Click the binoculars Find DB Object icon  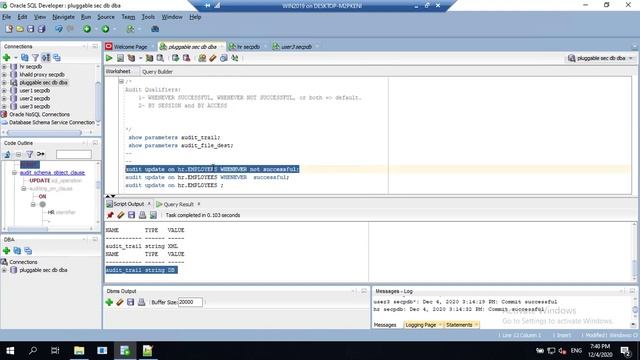[155, 29]
